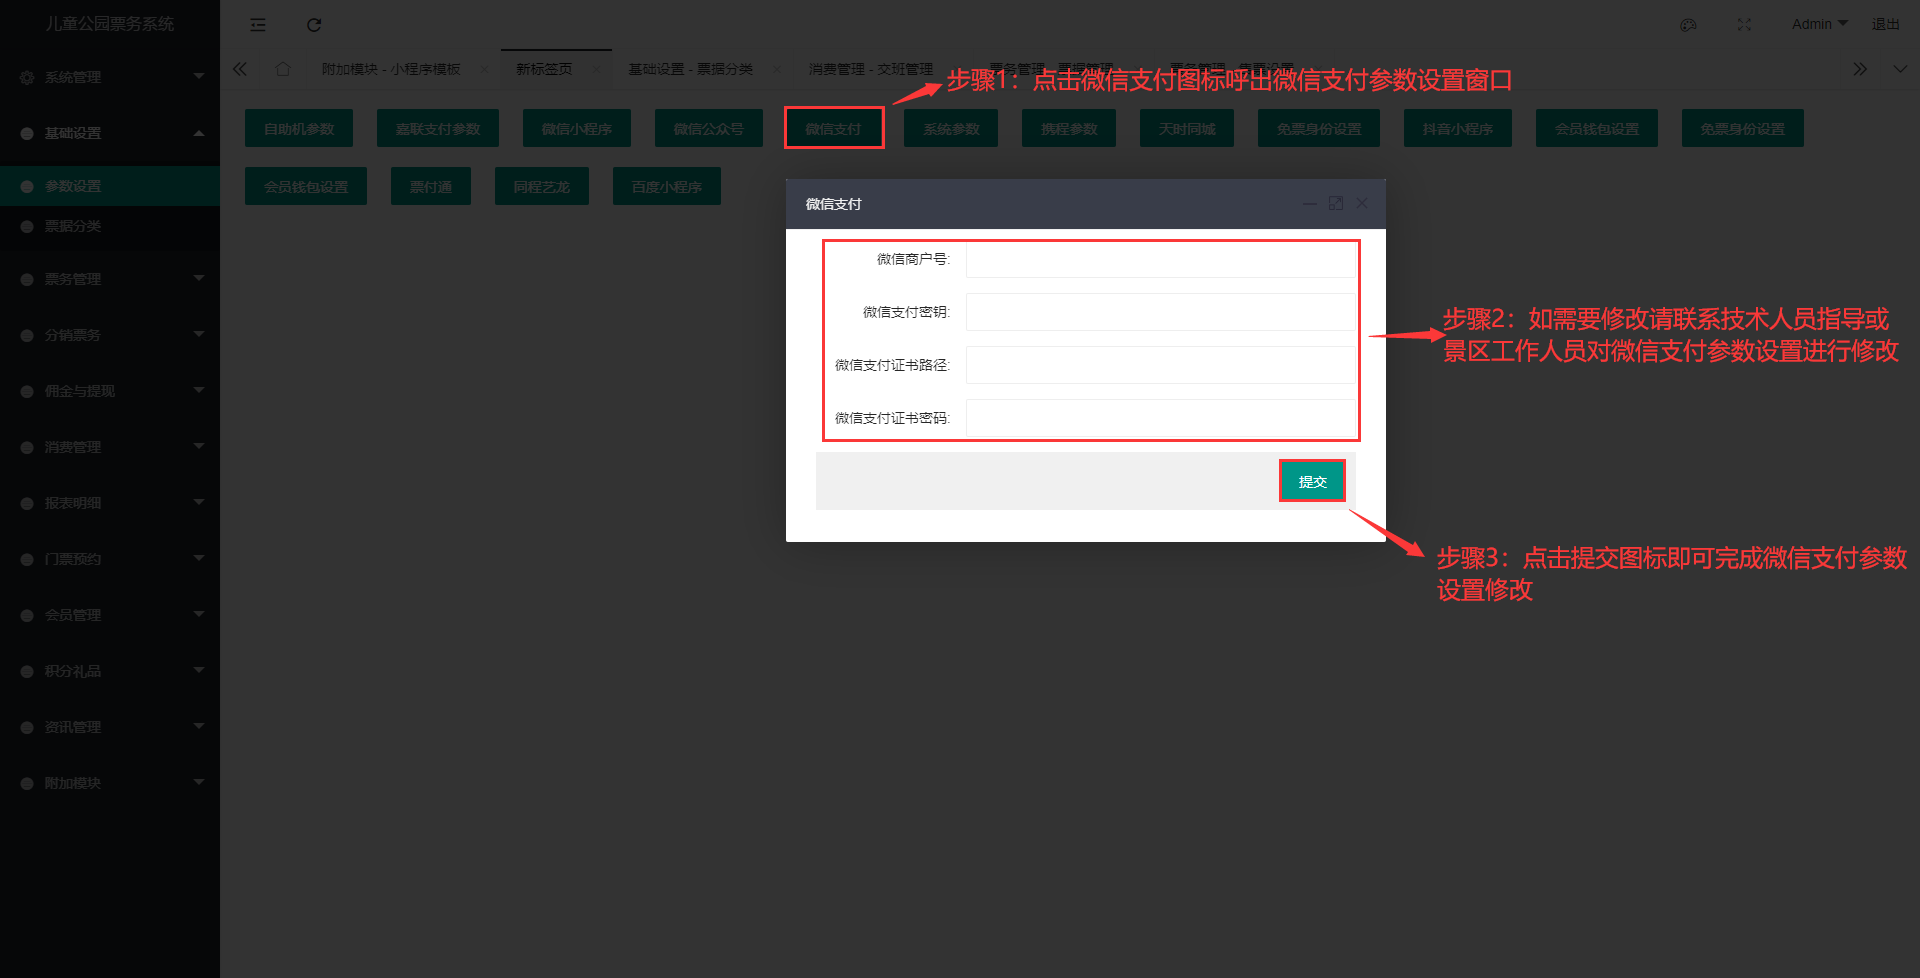Click the 嘉联支付参数 button

(438, 128)
